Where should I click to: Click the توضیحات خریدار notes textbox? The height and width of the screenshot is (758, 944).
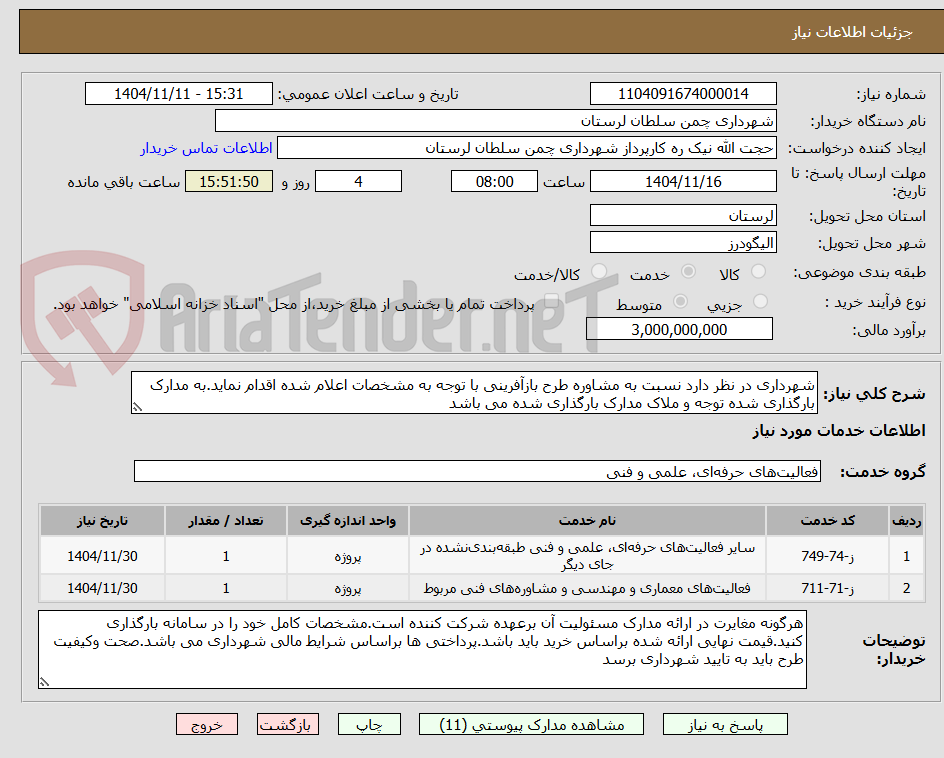pyautogui.click(x=422, y=650)
